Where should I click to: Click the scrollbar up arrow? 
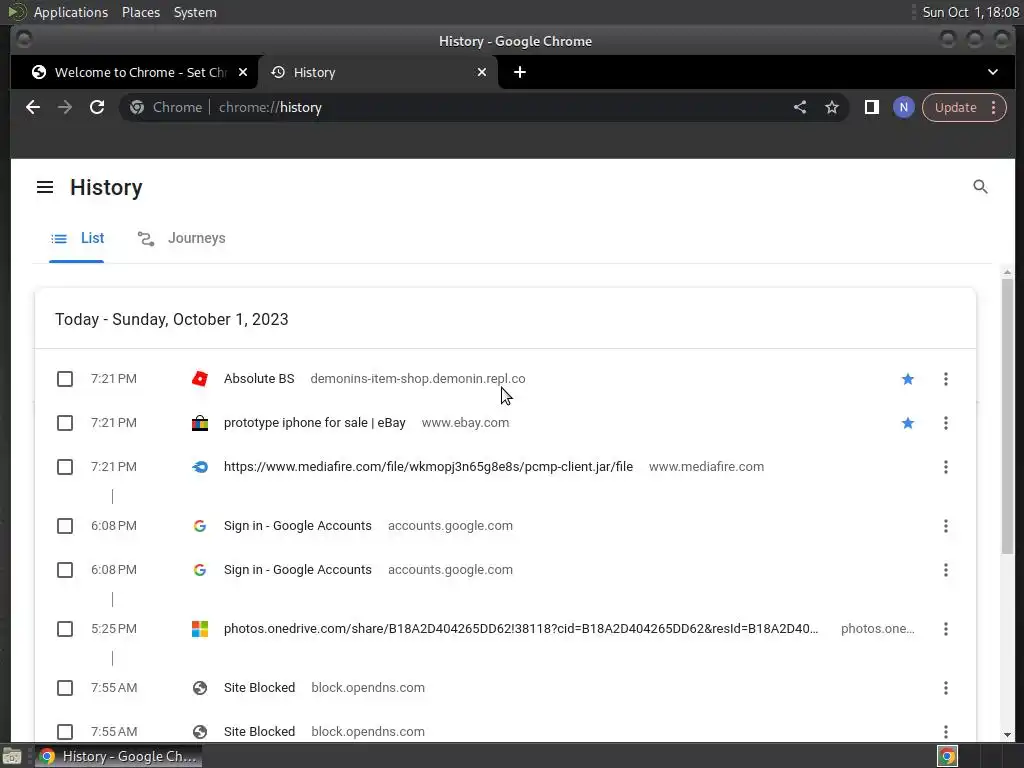pos(1007,272)
